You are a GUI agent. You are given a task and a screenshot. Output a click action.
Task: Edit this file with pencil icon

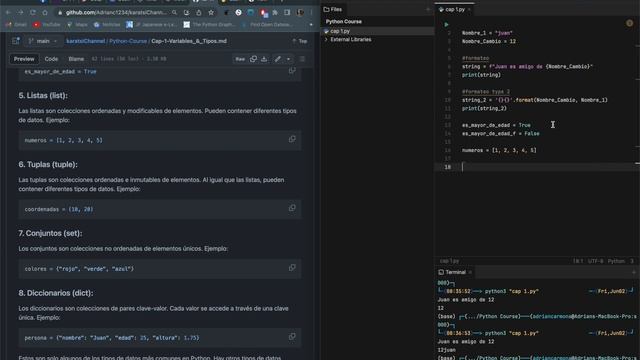click(x=278, y=59)
